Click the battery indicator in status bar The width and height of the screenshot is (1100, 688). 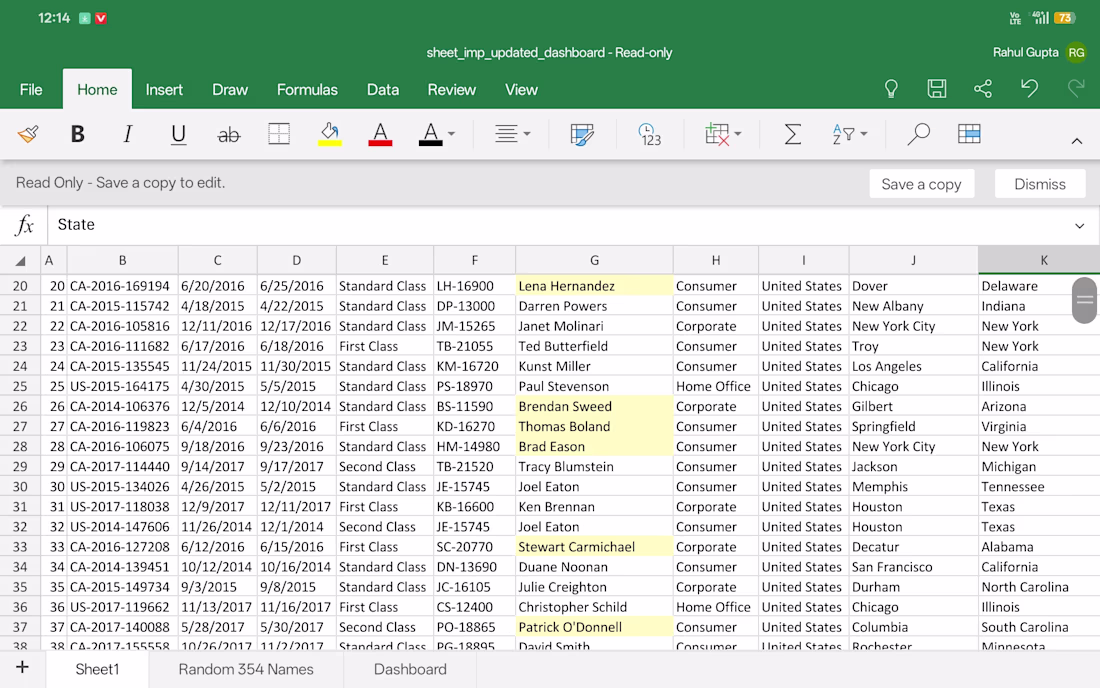tap(1065, 18)
